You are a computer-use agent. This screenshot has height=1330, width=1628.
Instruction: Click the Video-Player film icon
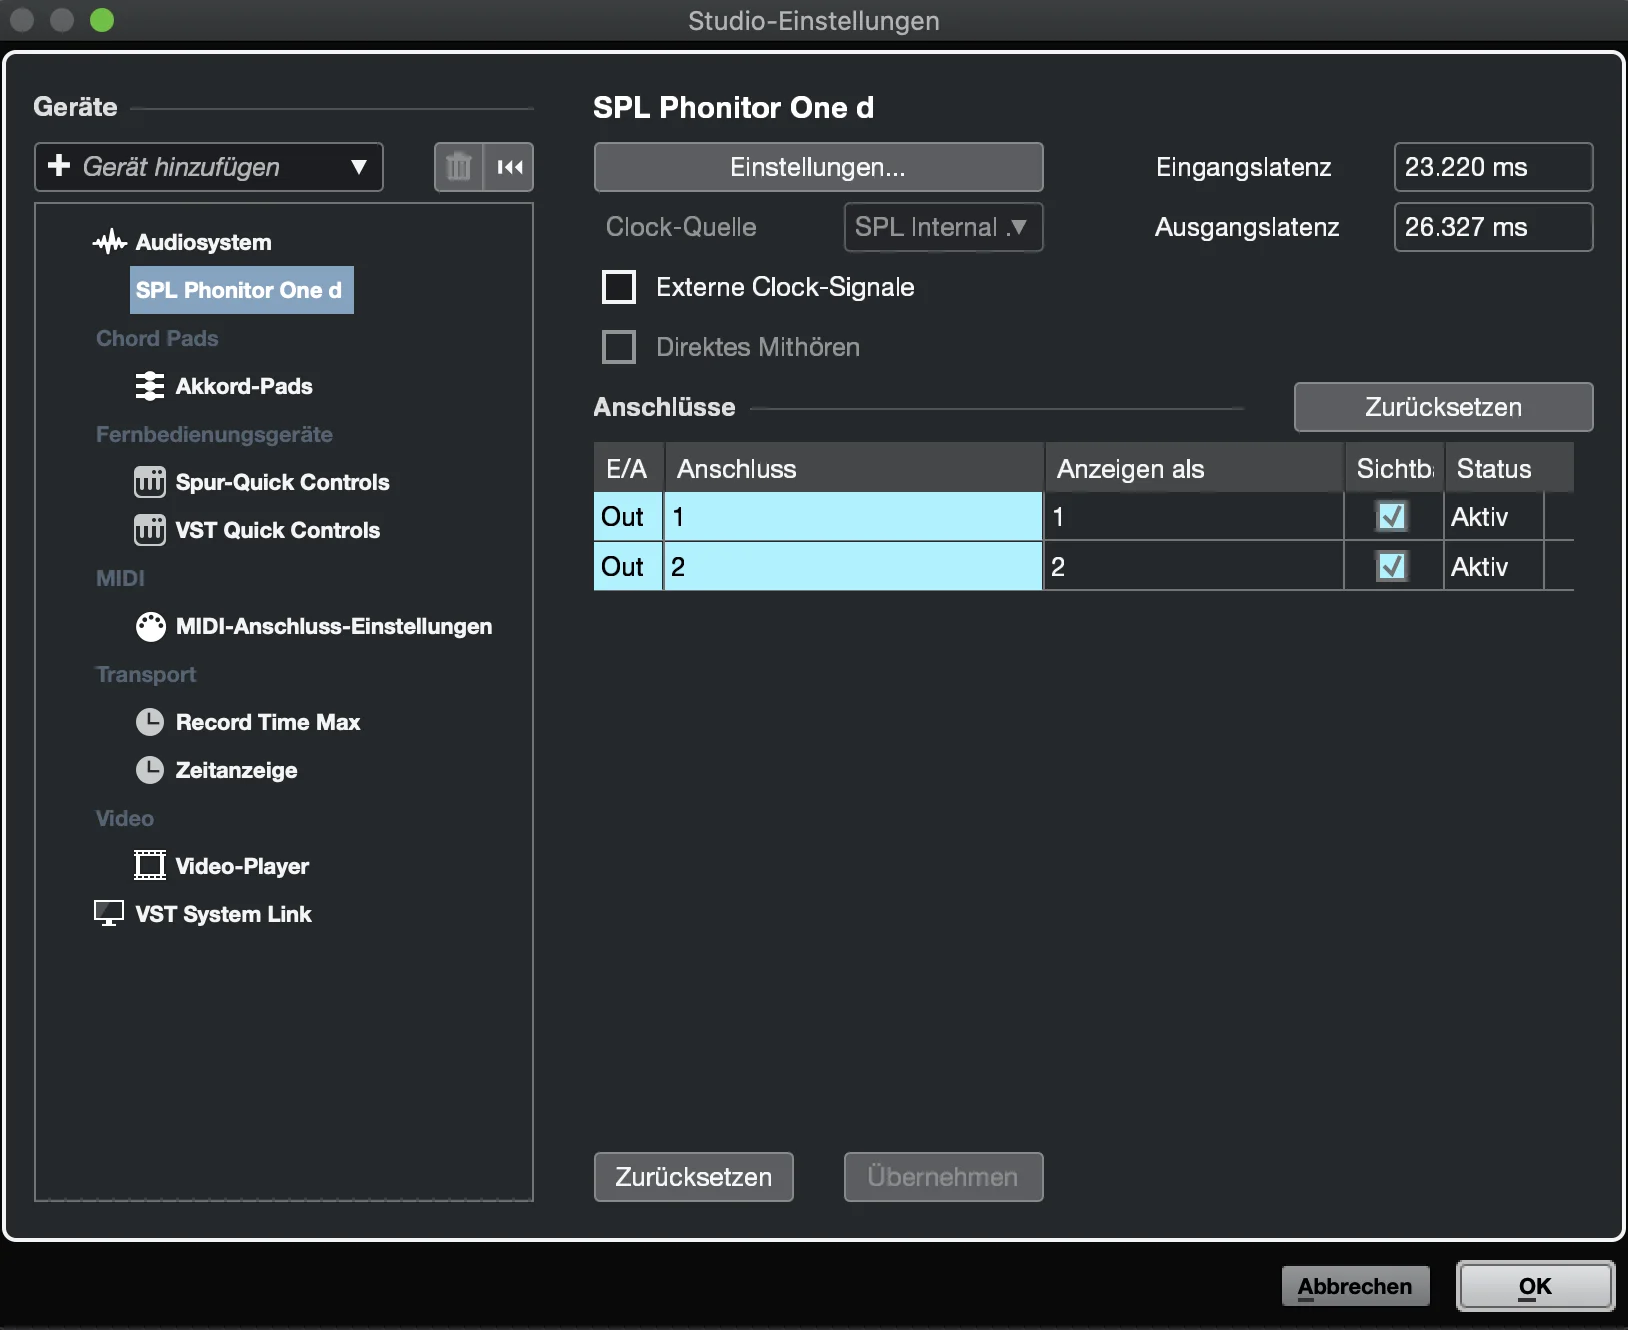(149, 865)
